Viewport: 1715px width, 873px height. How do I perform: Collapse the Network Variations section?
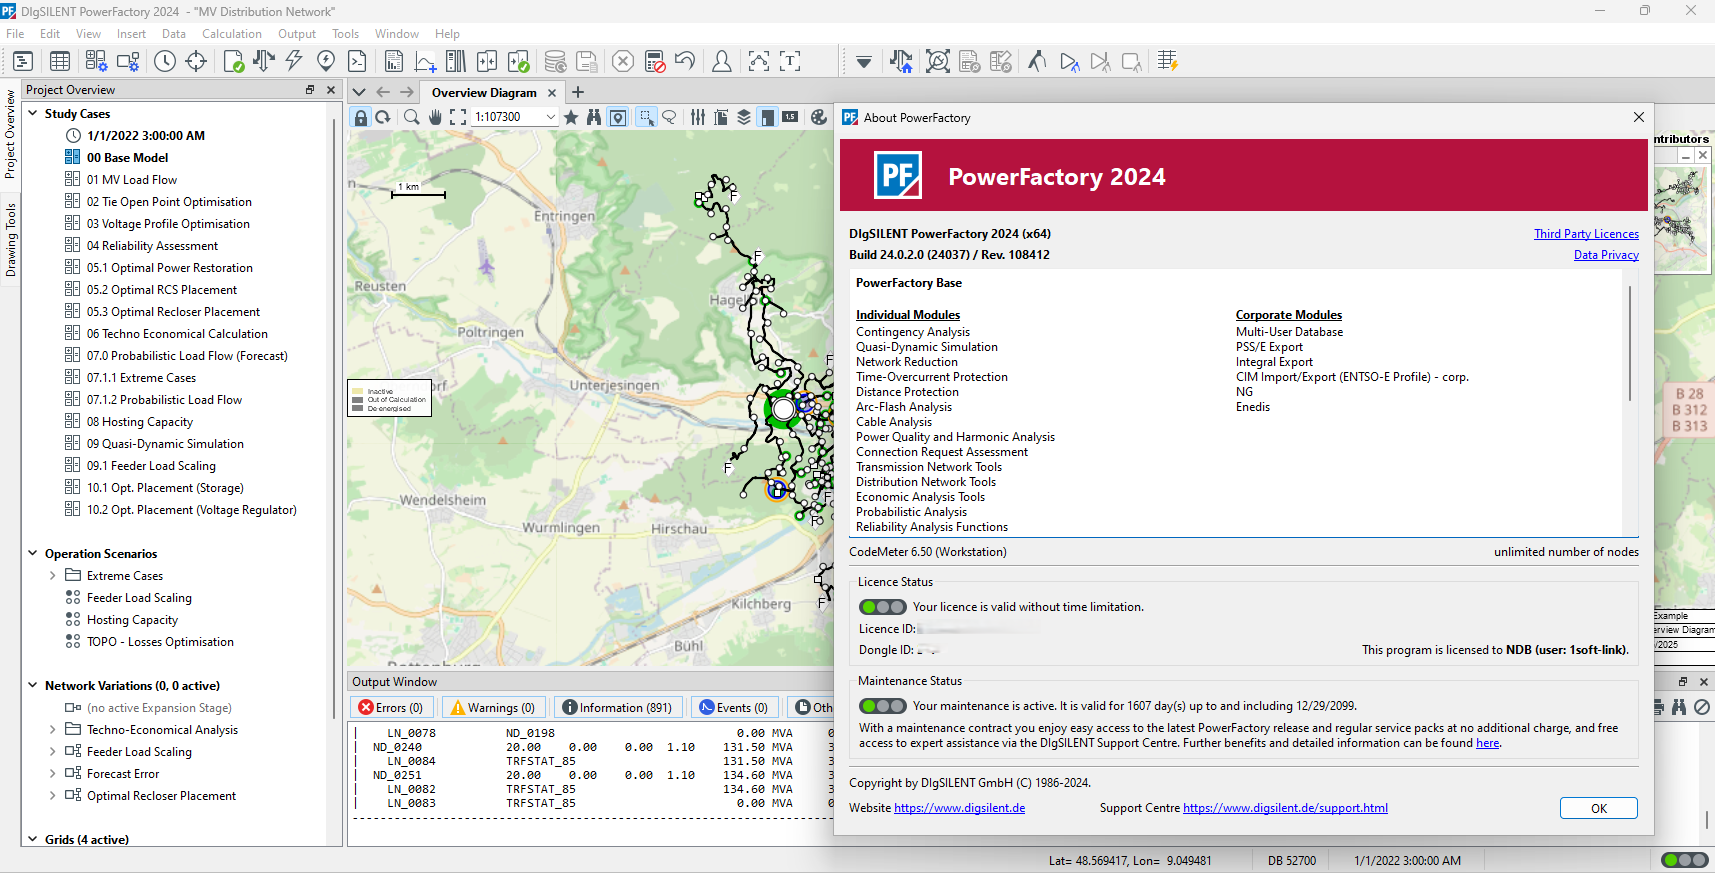[x=33, y=685]
